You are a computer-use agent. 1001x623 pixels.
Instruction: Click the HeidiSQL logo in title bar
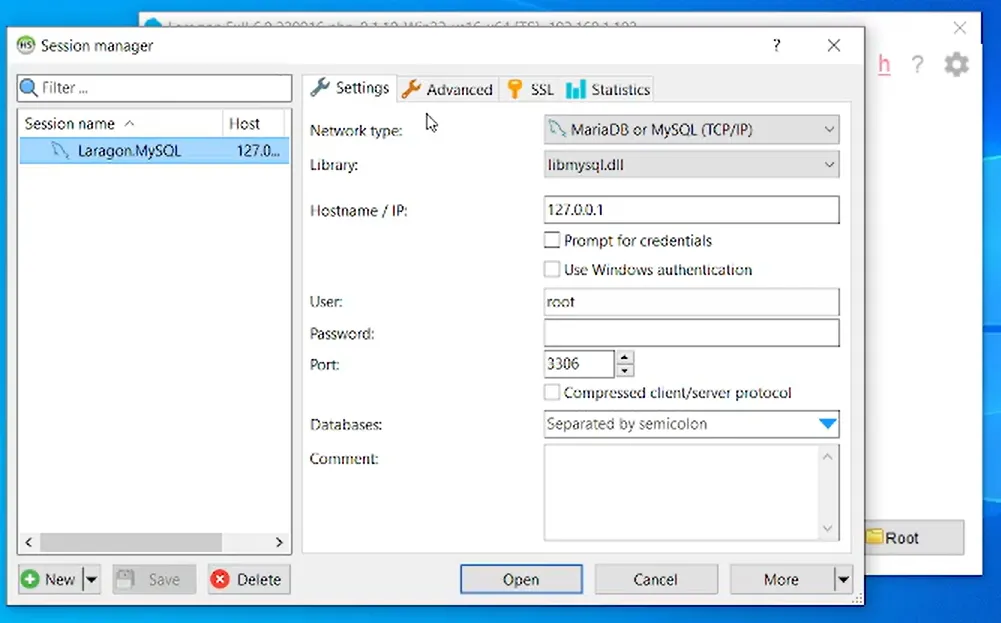(x=26, y=45)
